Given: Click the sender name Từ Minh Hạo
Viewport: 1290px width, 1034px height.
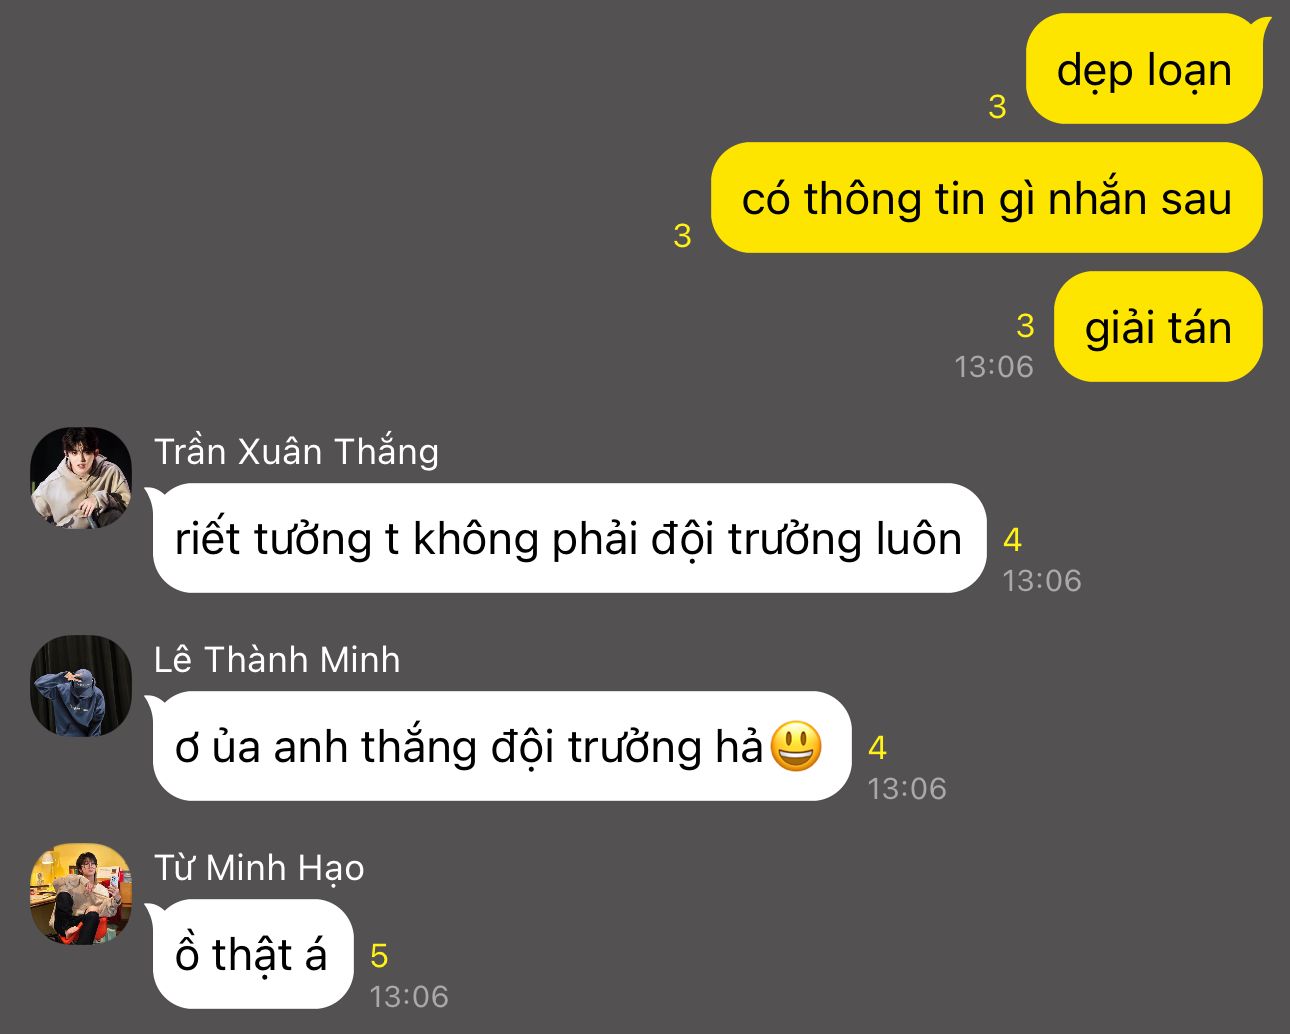Looking at the screenshot, I should 259,868.
